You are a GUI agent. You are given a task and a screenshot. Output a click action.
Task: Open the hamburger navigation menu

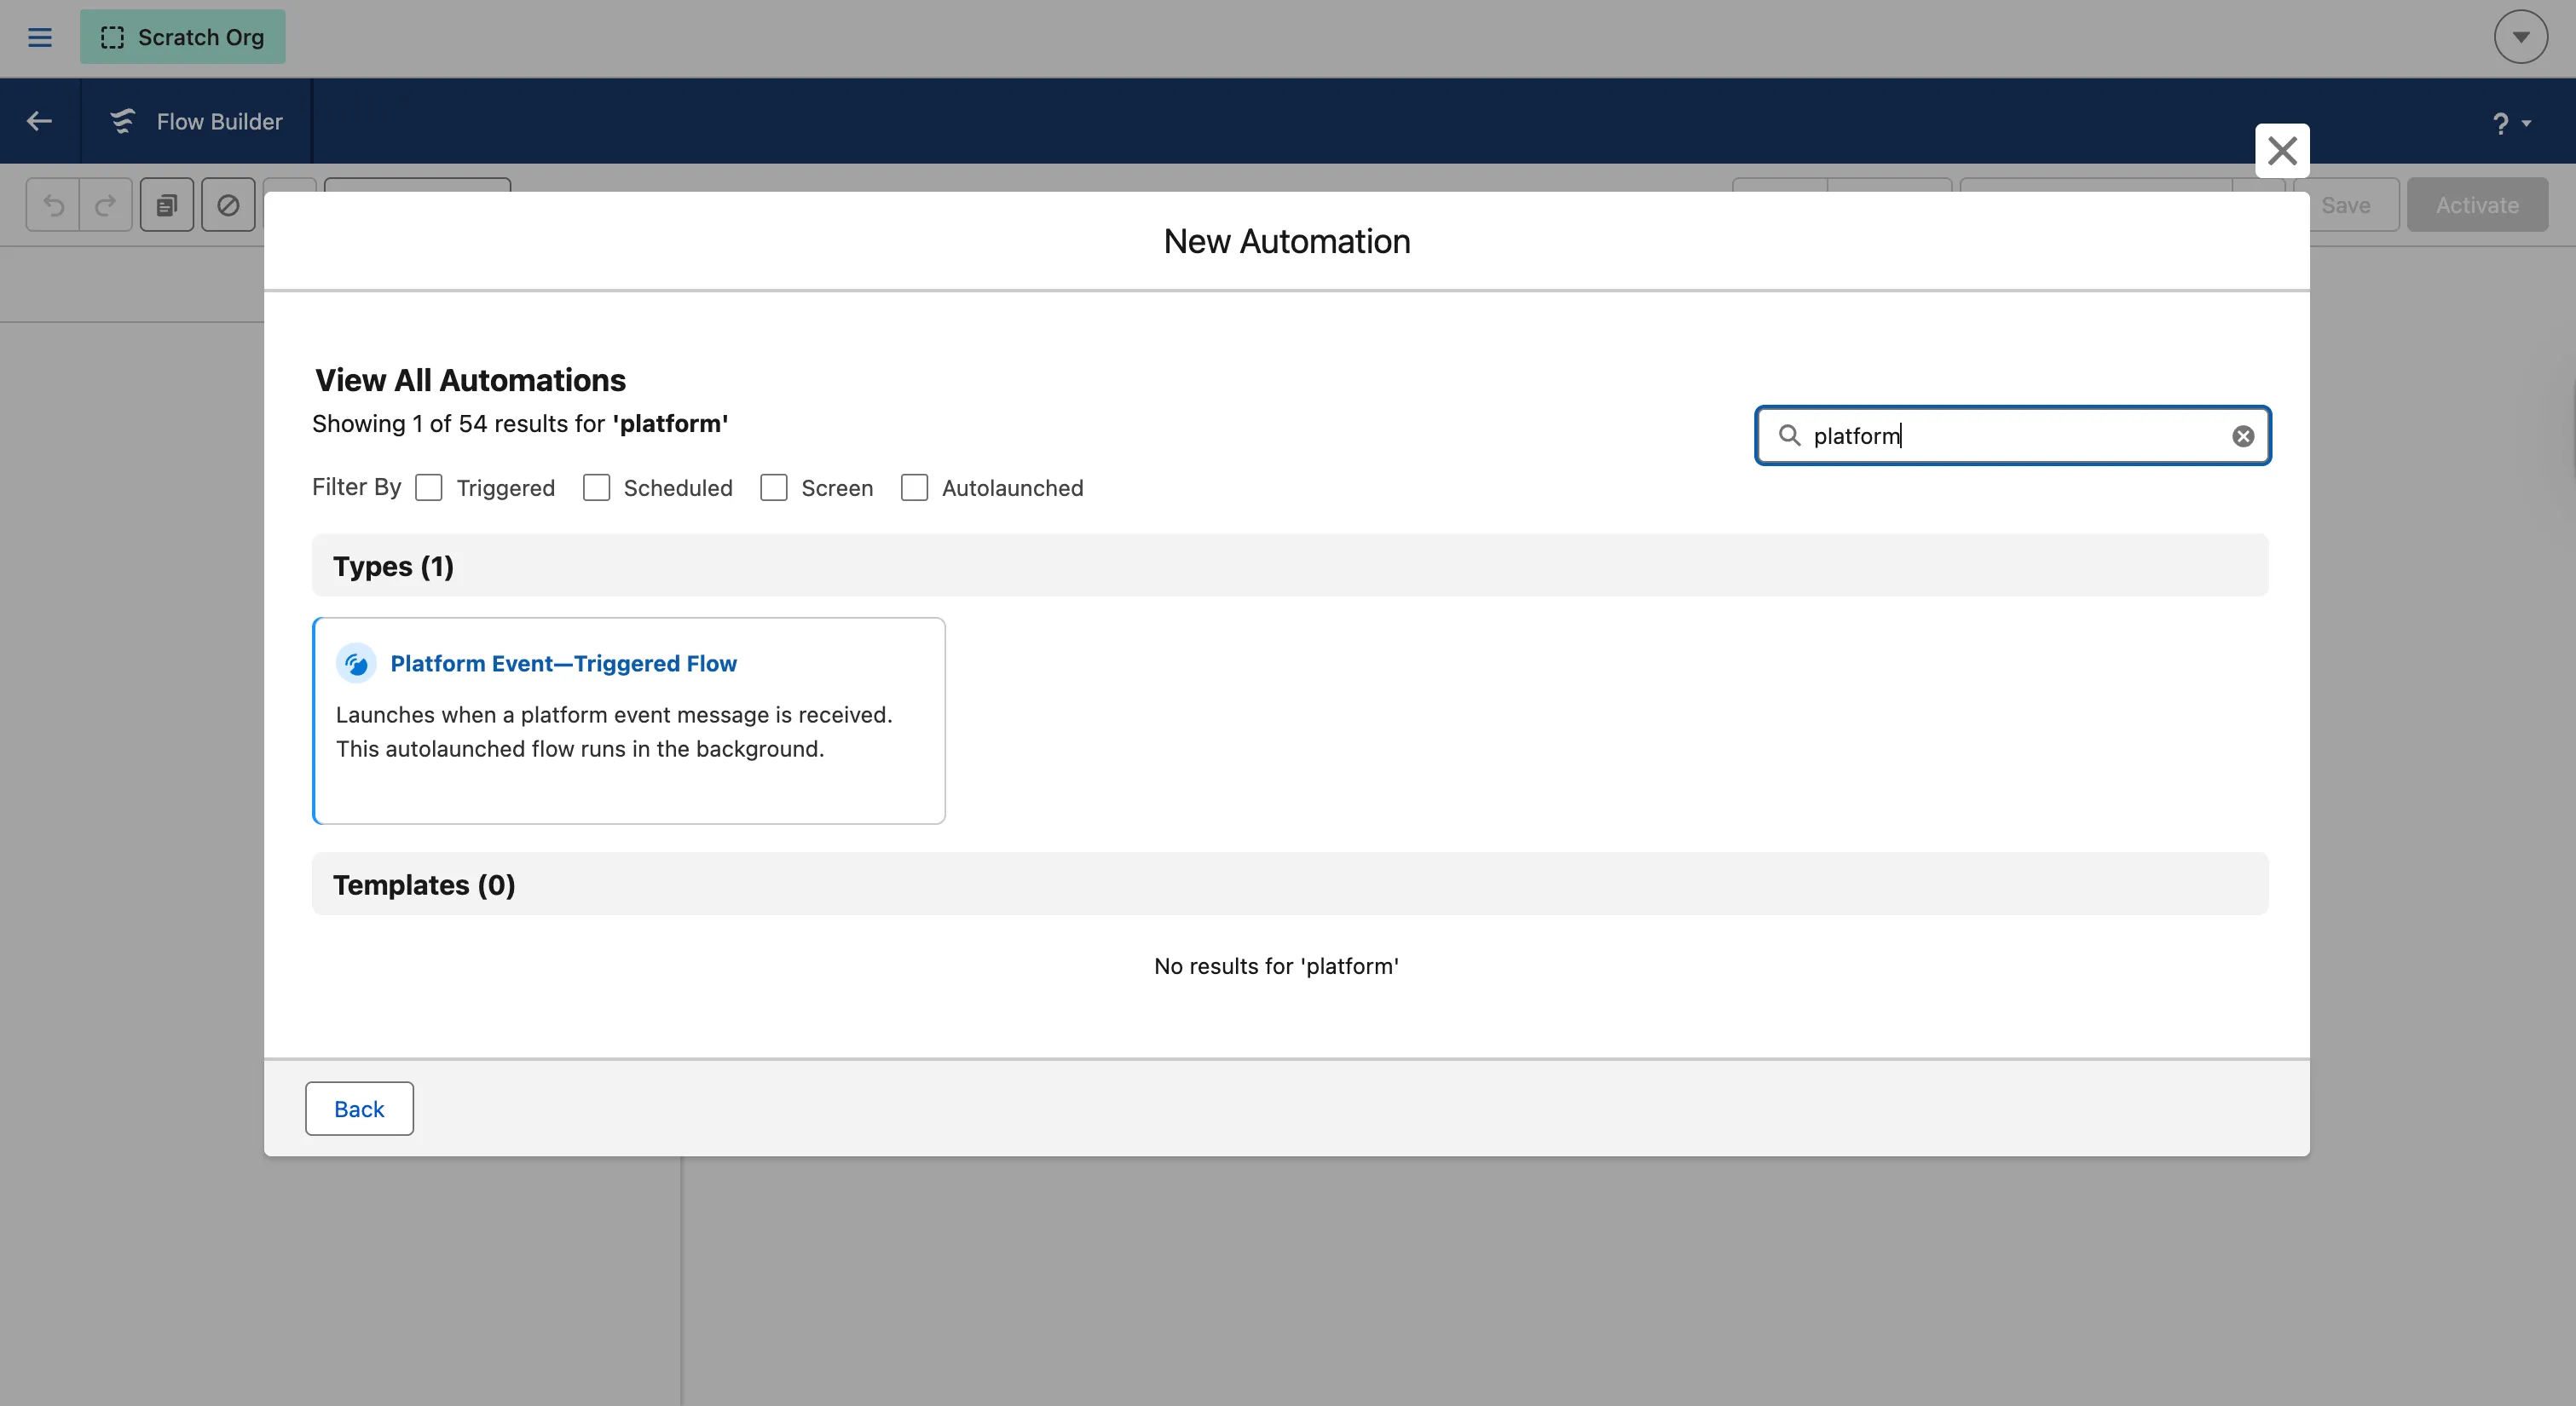[x=39, y=38]
